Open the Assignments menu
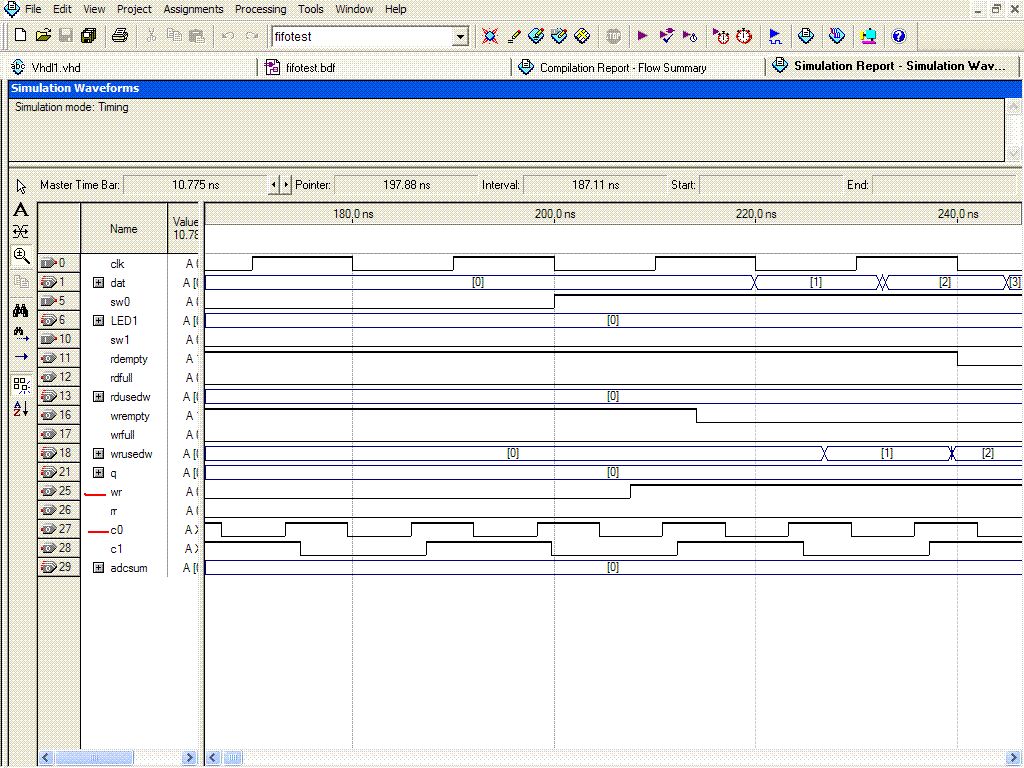 point(193,9)
